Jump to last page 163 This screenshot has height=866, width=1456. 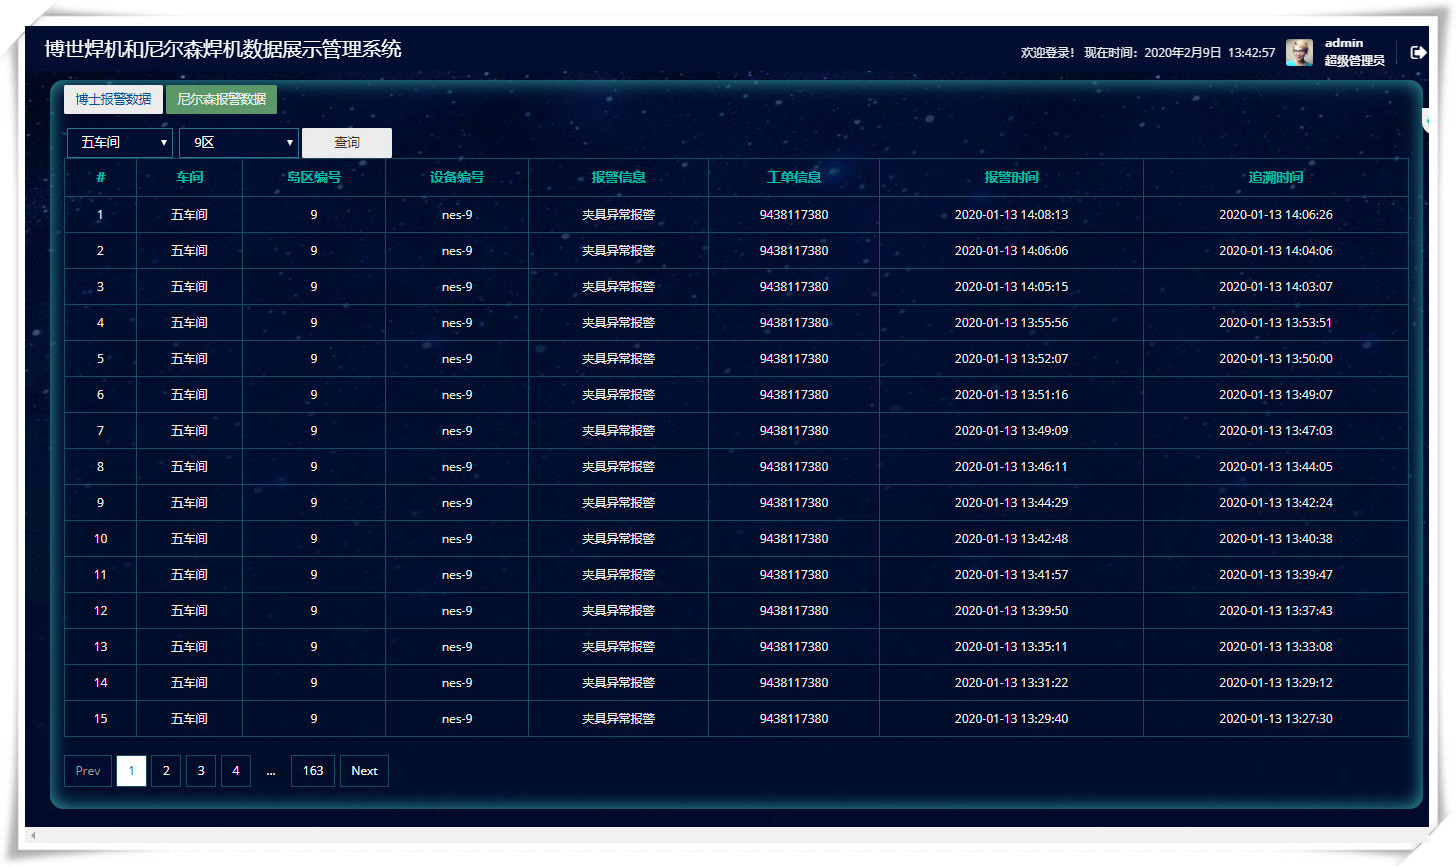313,771
